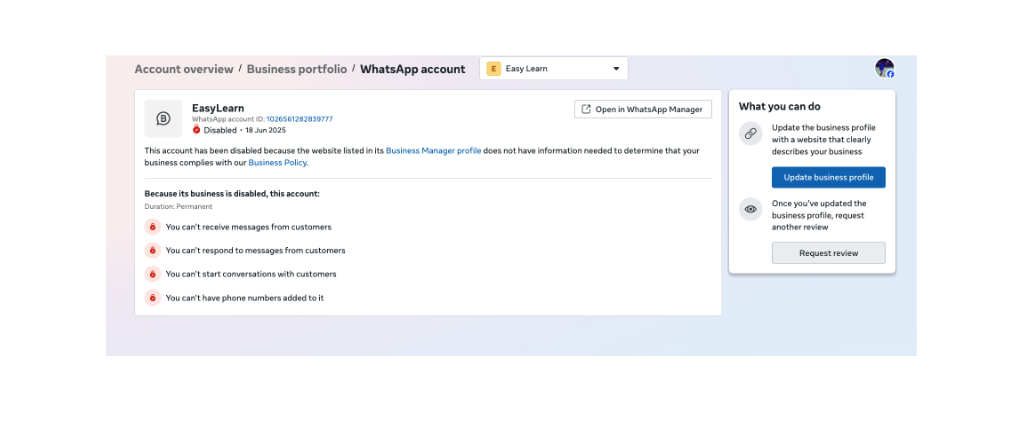Click 'Because its business is disabled, this account:' heading
Image resolution: width=1010 pixels, height=434 pixels.
(232, 193)
